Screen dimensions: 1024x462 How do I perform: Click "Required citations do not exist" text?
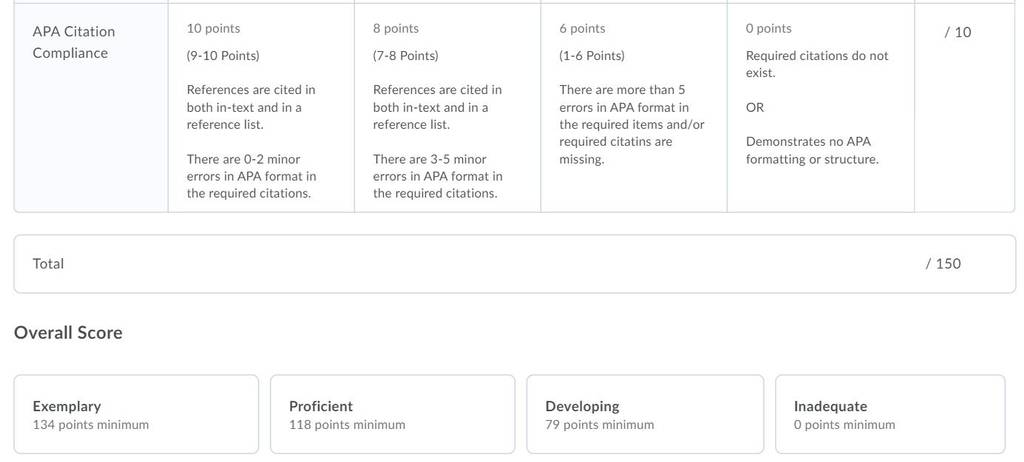pos(817,64)
